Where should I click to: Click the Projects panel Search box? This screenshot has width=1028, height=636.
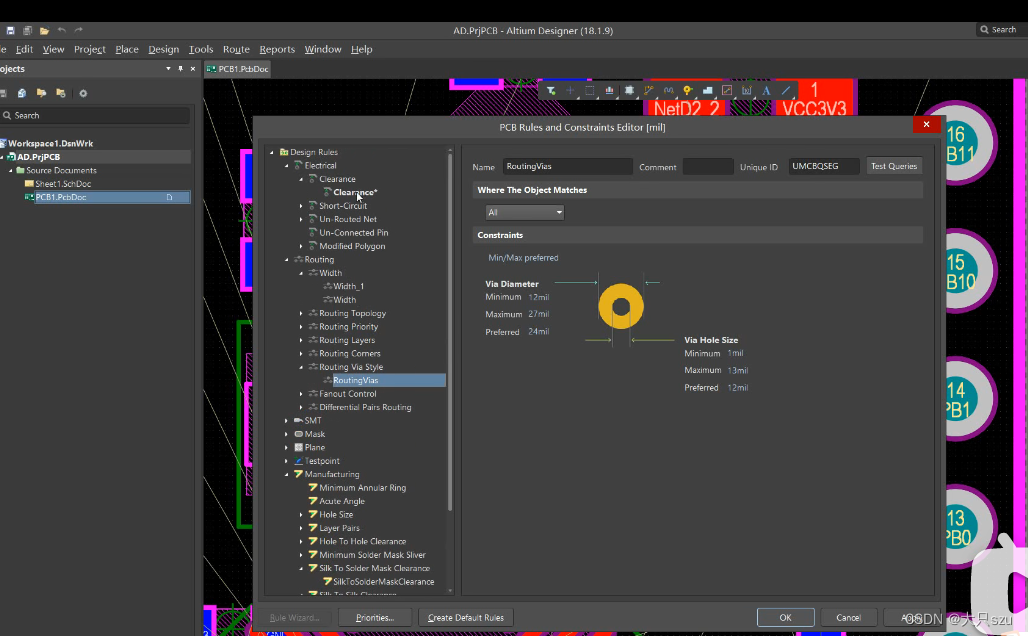(x=95, y=115)
